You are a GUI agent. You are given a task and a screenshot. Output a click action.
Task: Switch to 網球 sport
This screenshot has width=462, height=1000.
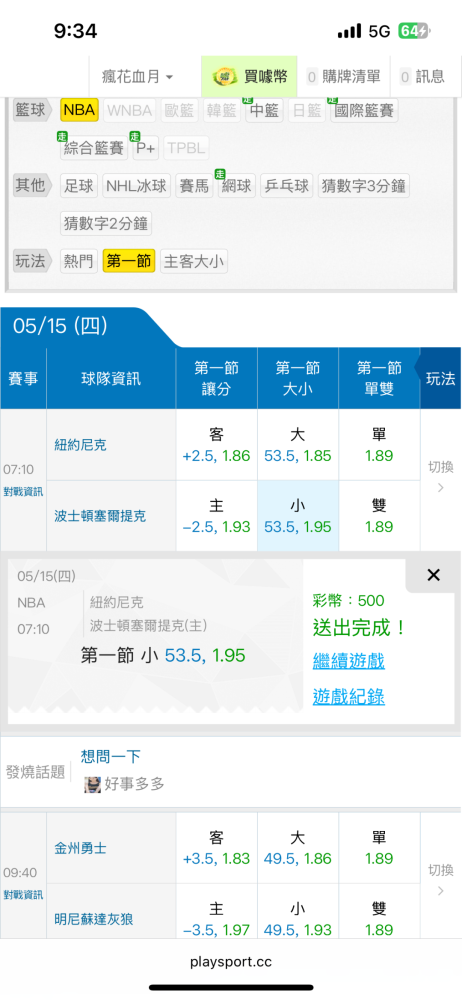click(x=237, y=186)
